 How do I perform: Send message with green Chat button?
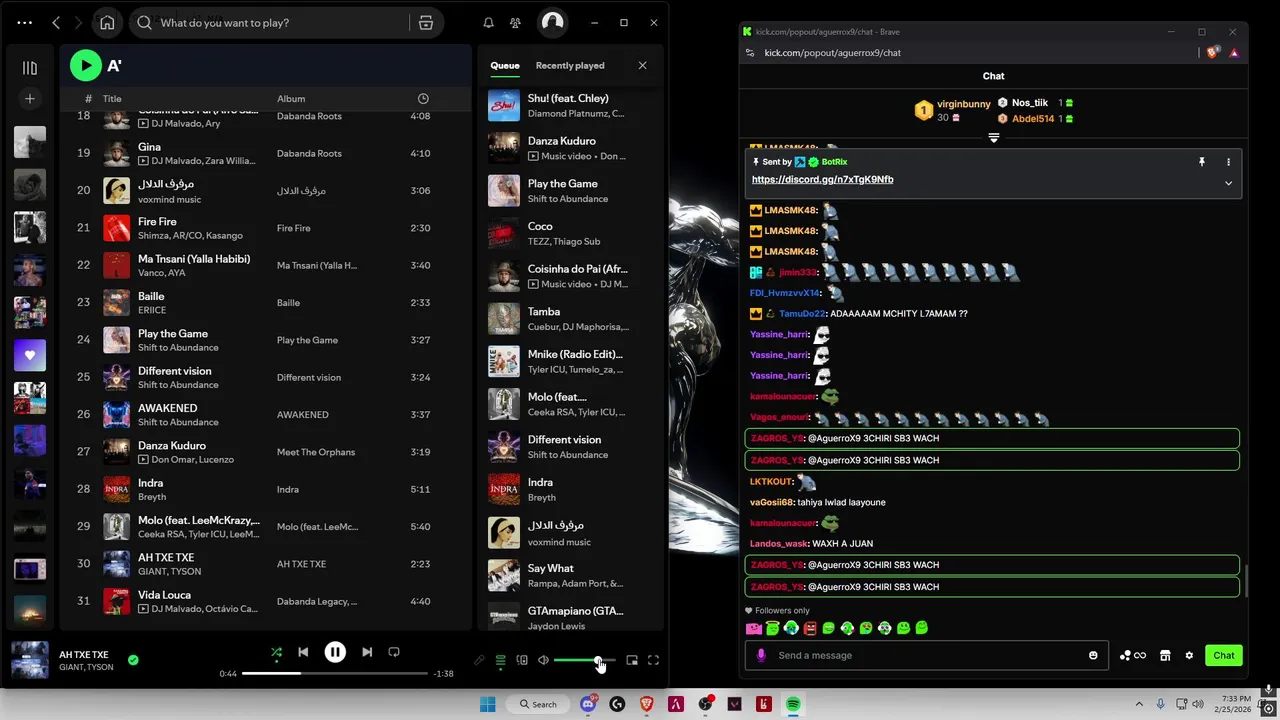click(x=1224, y=655)
